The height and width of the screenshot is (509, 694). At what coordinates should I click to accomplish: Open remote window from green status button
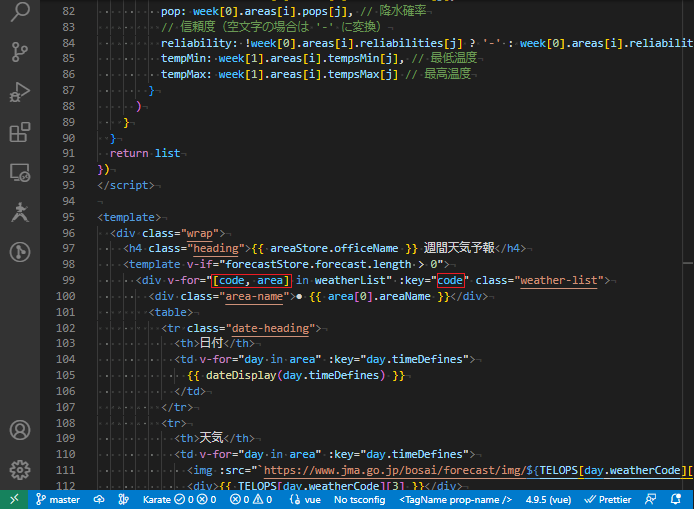(x=14, y=499)
